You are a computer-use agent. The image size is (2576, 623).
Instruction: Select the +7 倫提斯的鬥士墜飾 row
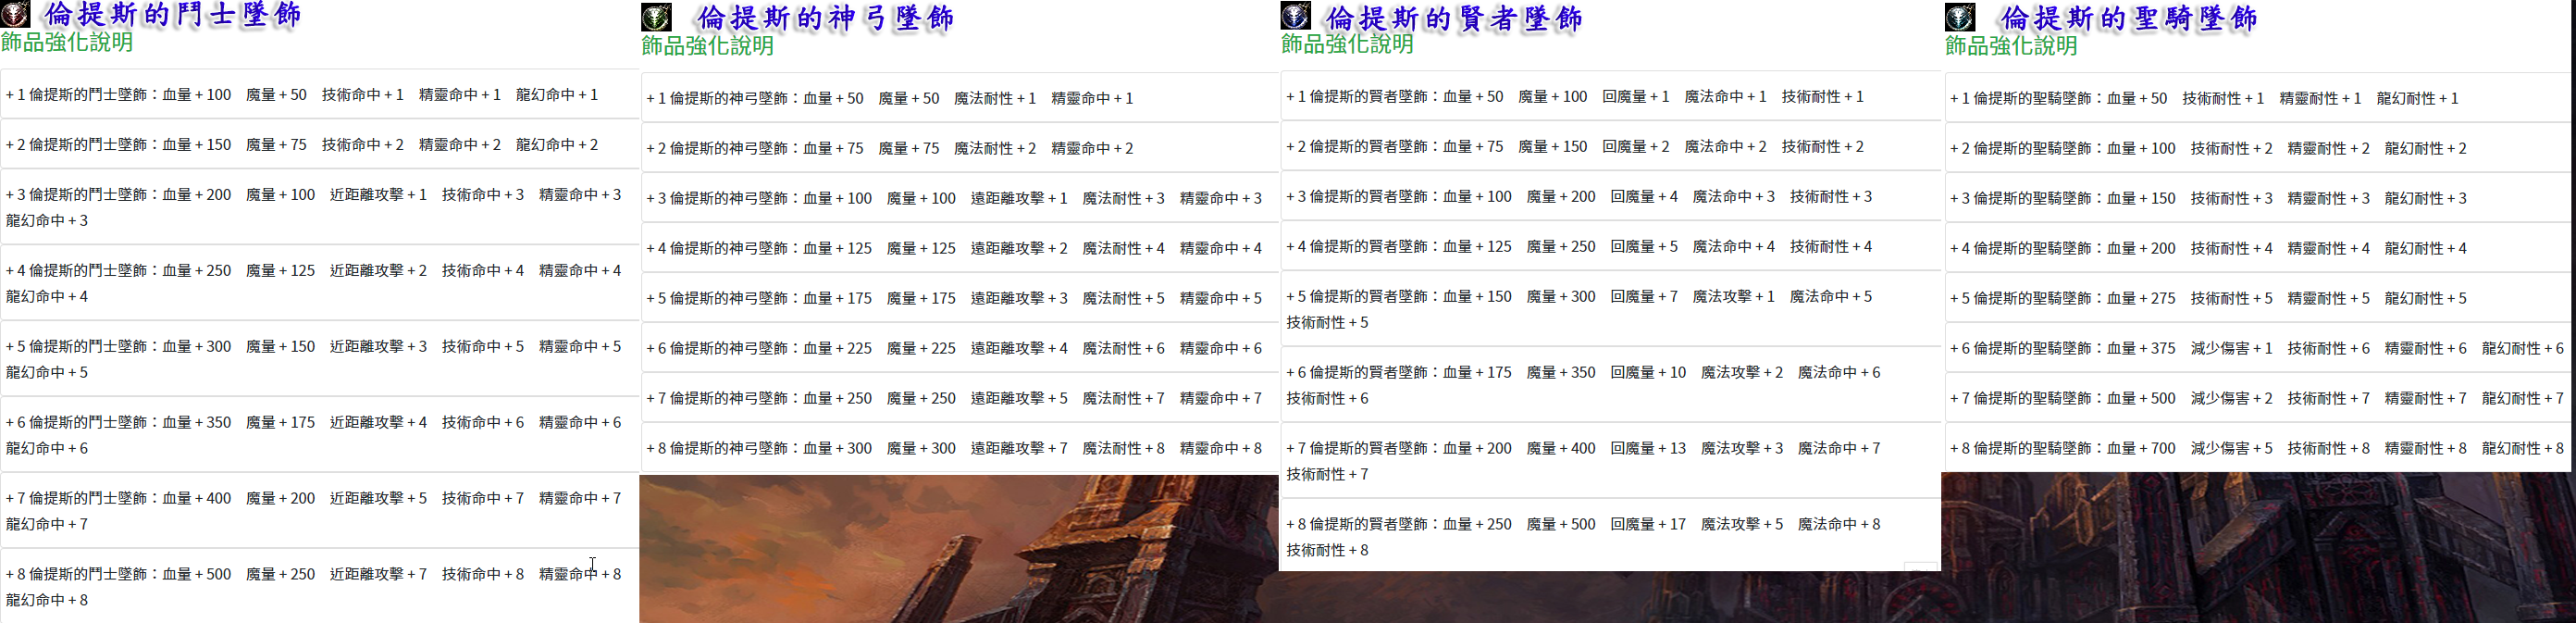point(320,511)
